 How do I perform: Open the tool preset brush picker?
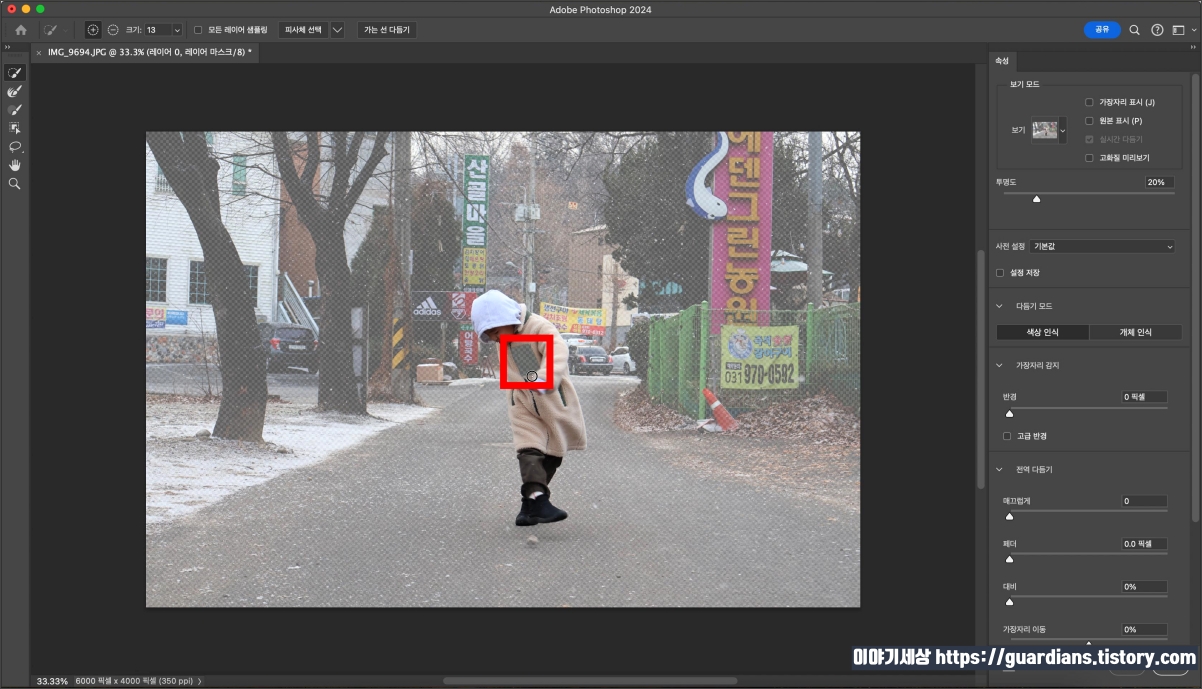55,30
